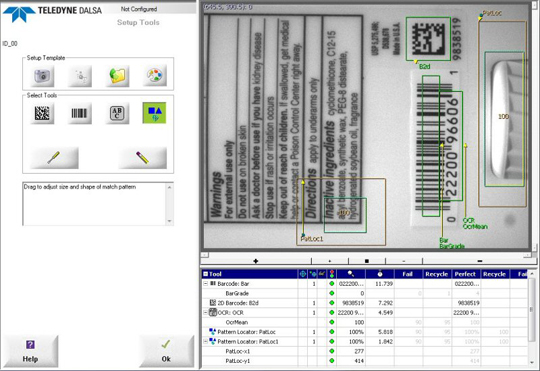Toggle green status indicator for OcrMean

coord(332,322)
